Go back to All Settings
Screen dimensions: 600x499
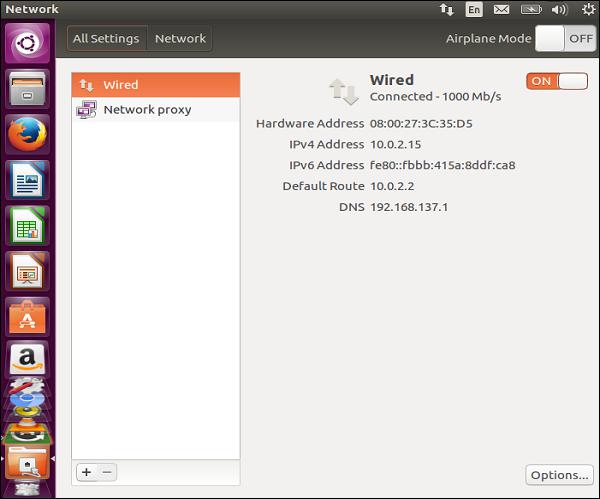tap(107, 38)
